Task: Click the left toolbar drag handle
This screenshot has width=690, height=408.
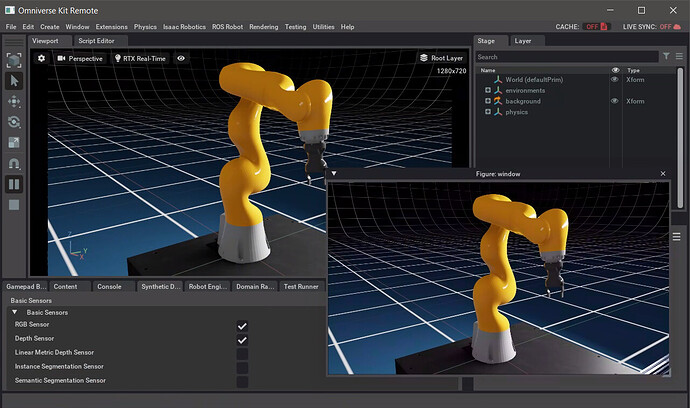Action: [14, 42]
